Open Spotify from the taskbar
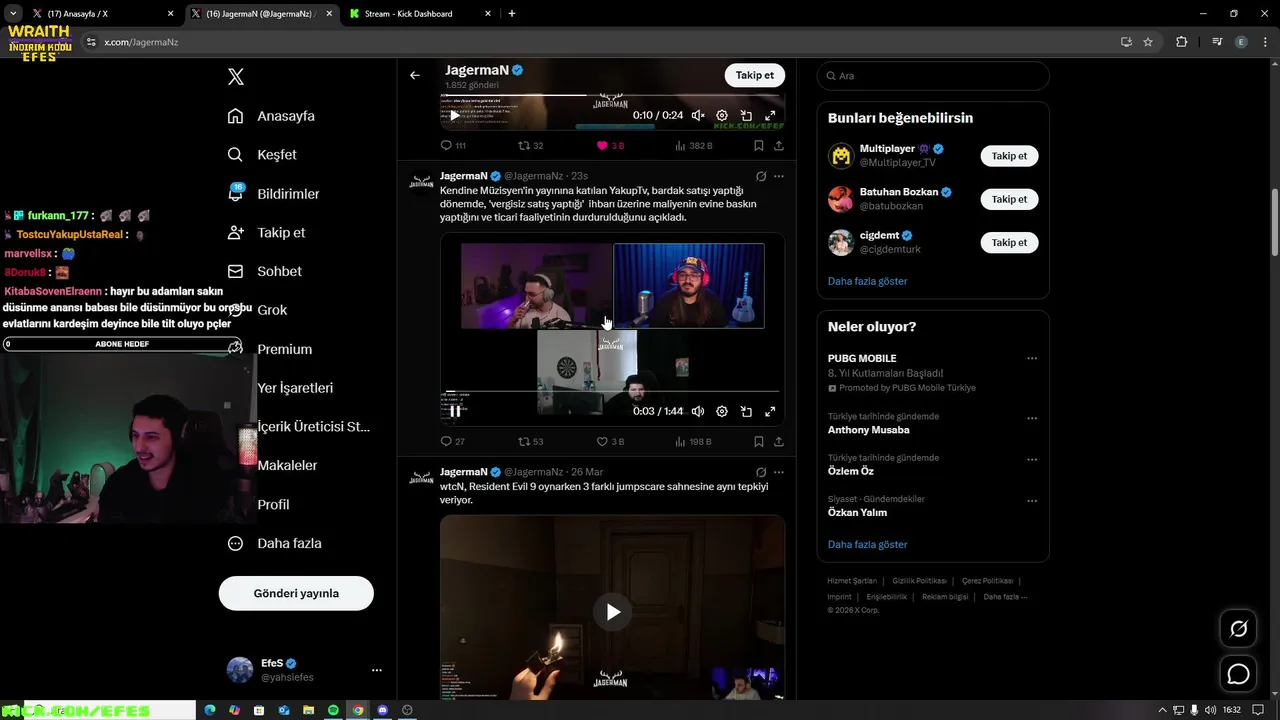This screenshot has height=720, width=1280. pos(333,710)
